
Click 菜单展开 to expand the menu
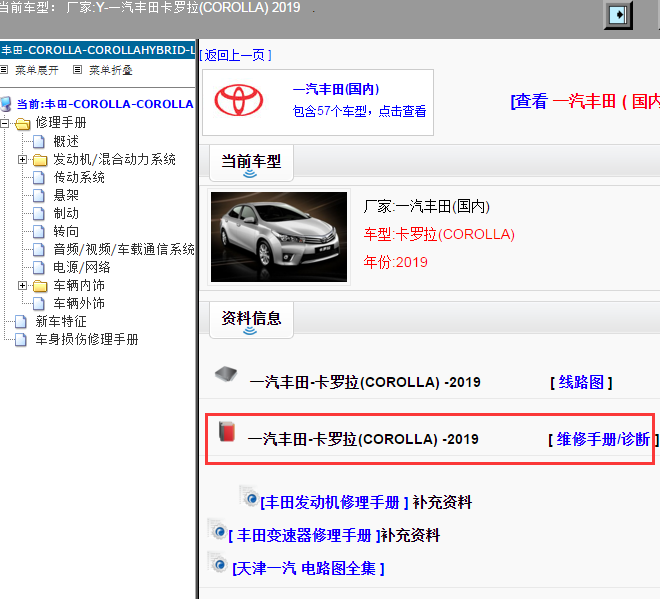(x=37, y=70)
